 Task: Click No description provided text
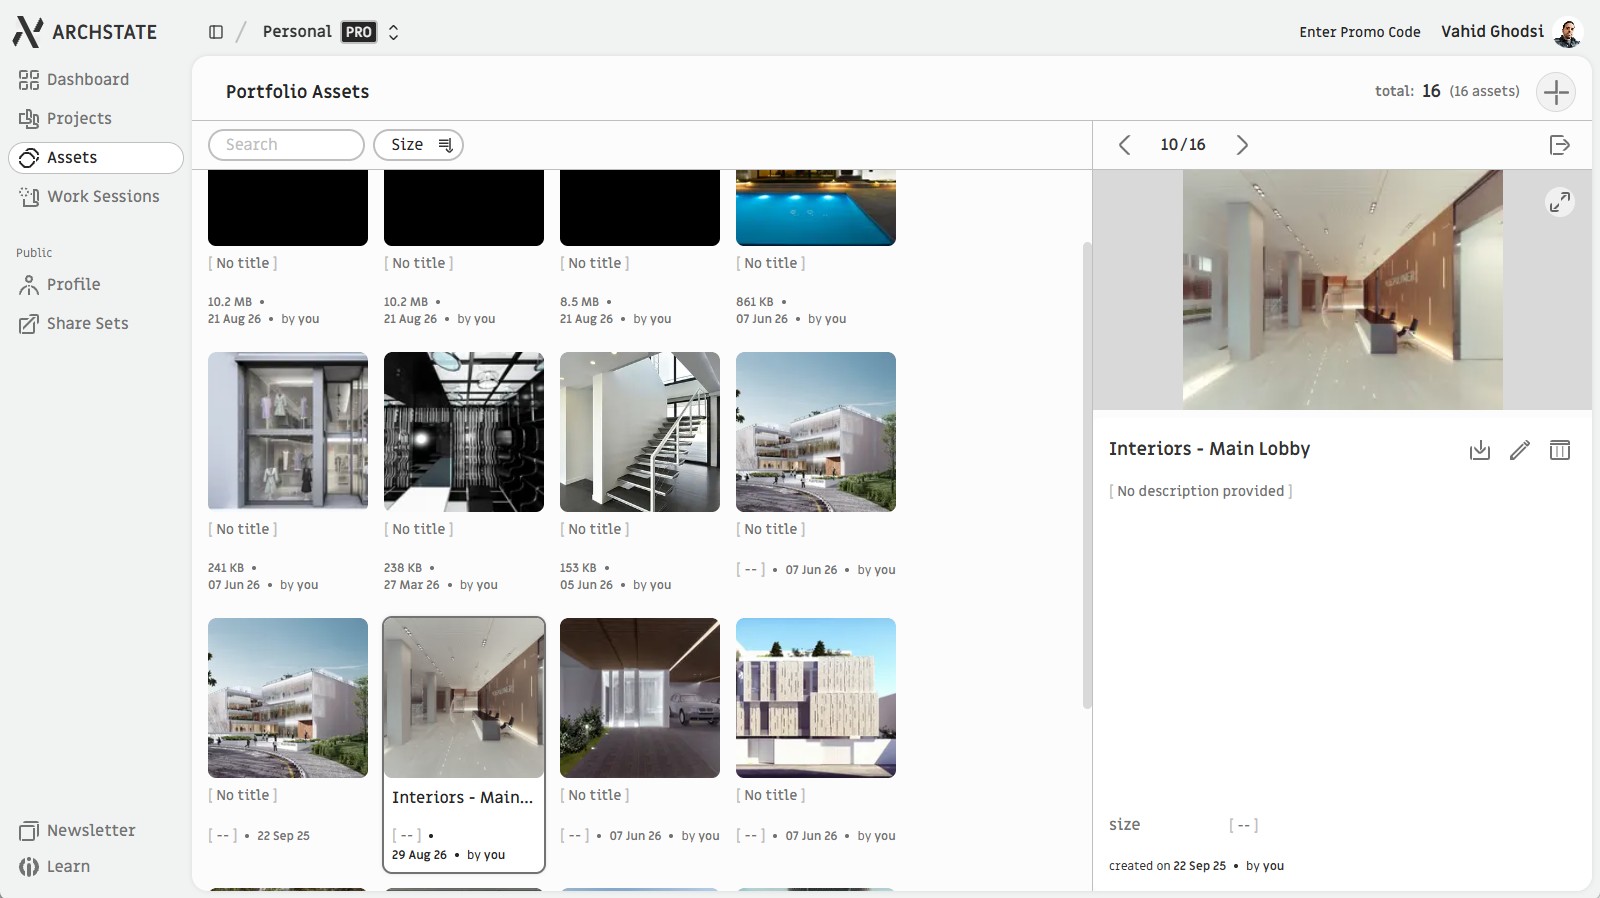[1200, 491]
